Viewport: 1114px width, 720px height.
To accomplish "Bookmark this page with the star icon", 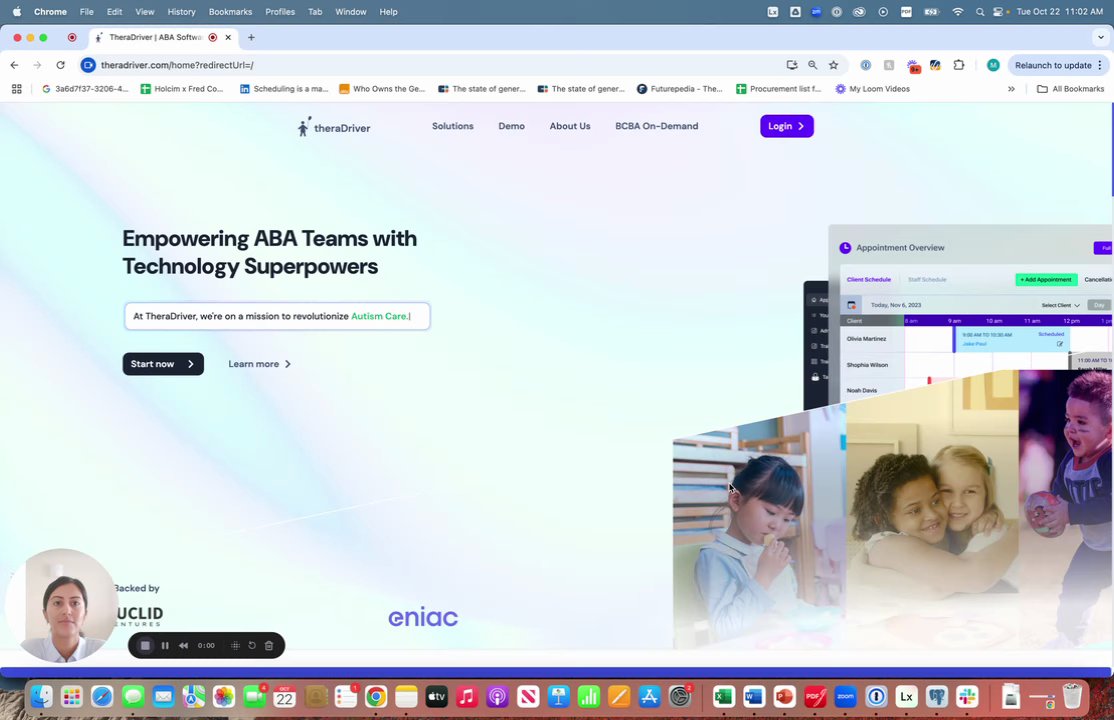I will [x=833, y=65].
